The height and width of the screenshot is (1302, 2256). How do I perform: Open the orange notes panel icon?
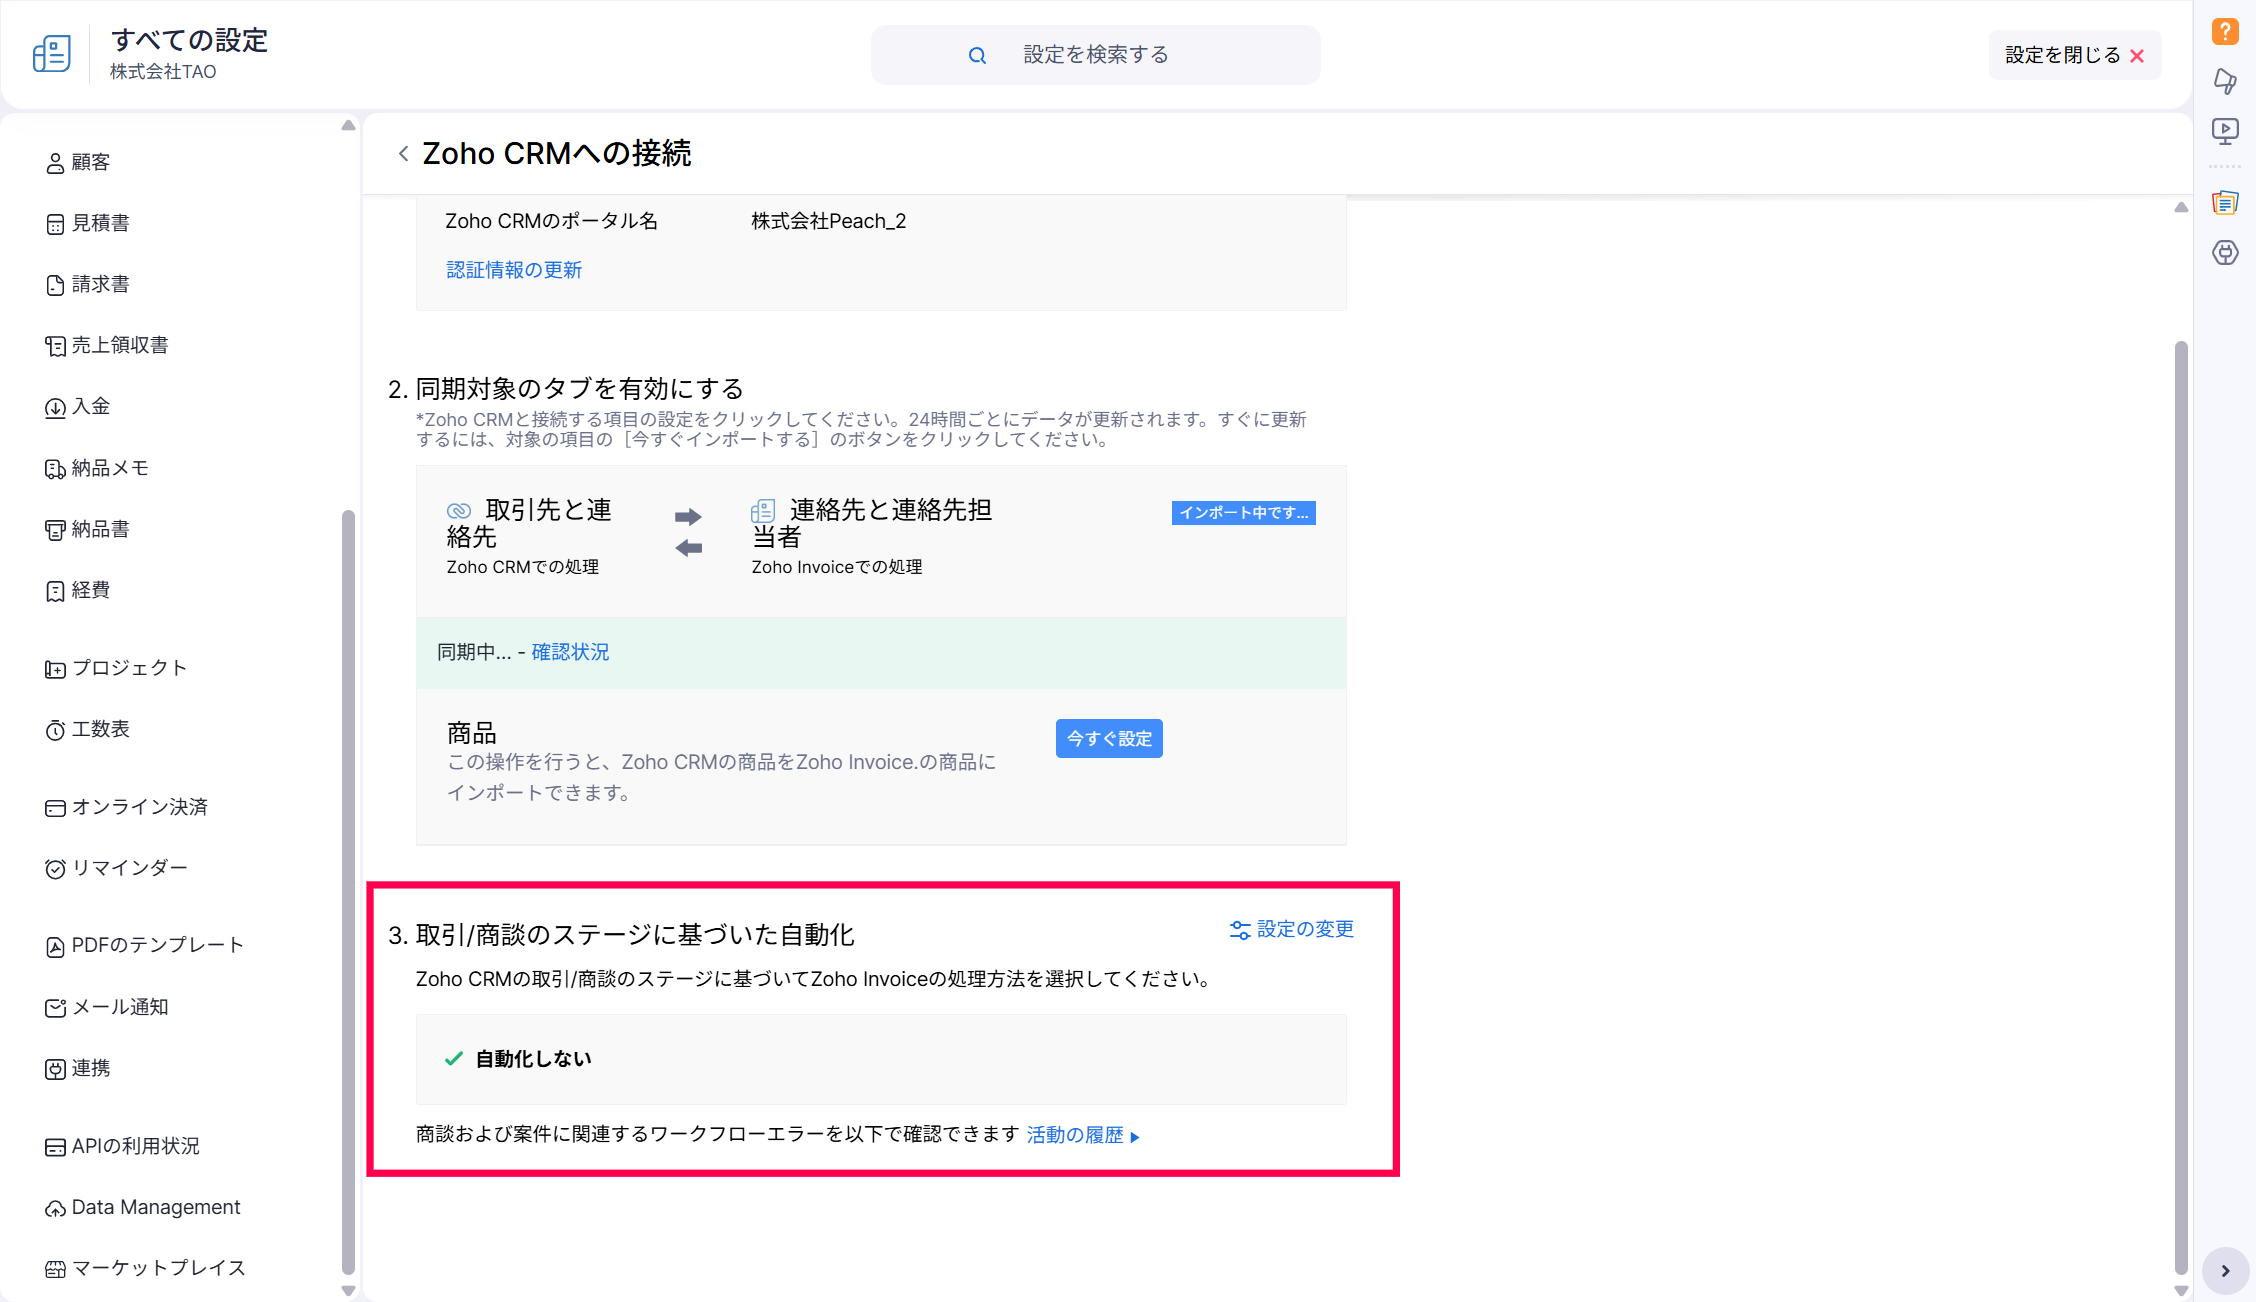2224,203
